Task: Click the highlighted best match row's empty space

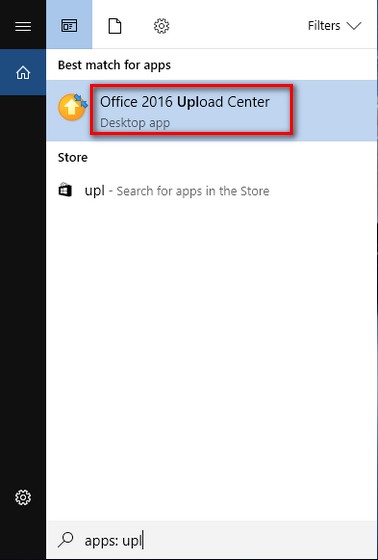Action: click(334, 110)
